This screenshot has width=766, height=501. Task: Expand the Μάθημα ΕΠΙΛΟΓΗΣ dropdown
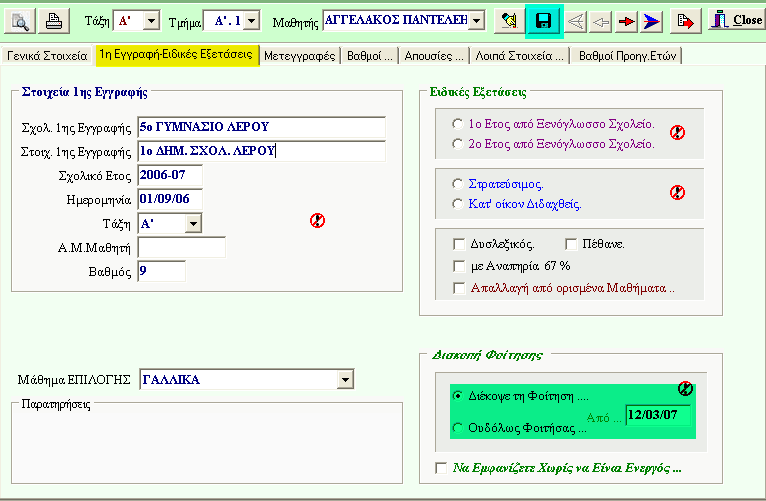tap(345, 379)
